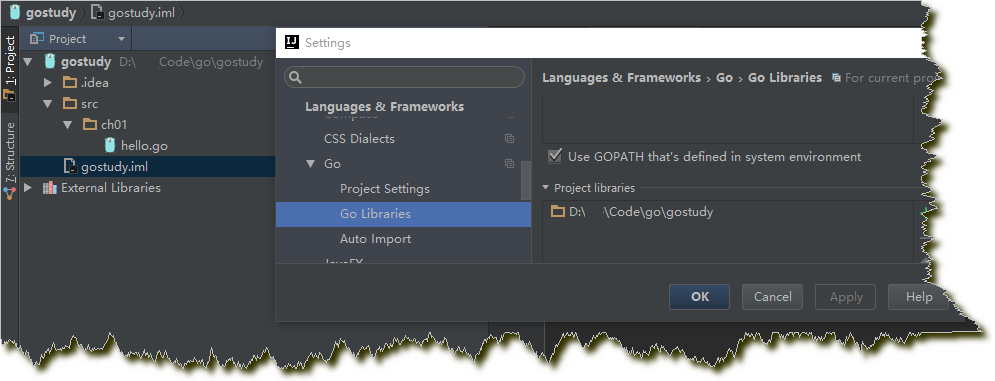Click the .idea folder icon

tap(70, 83)
